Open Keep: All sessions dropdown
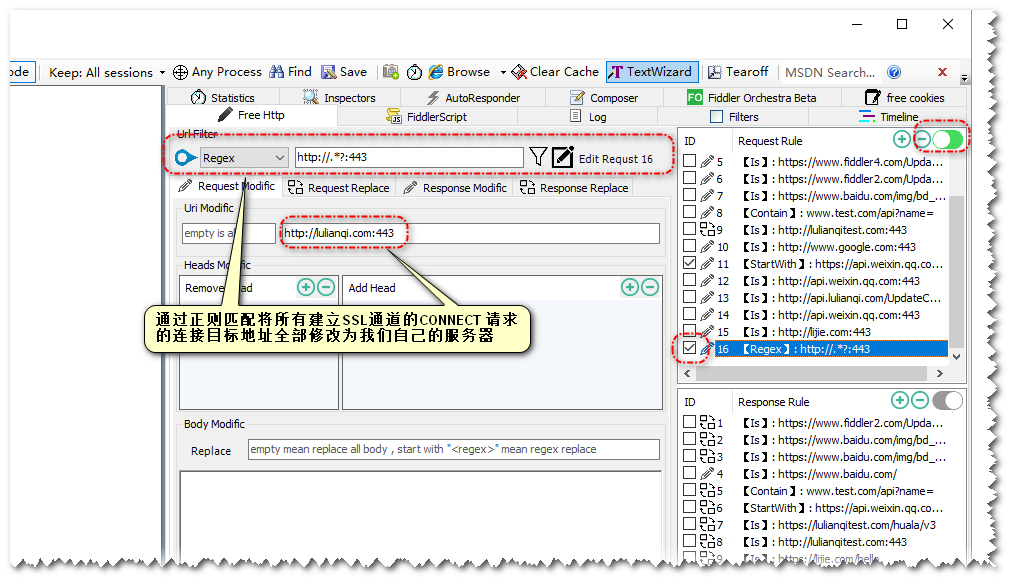 [107, 72]
